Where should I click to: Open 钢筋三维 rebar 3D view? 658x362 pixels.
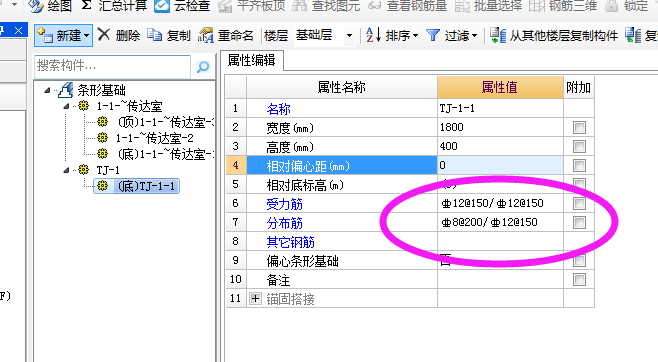(x=562, y=5)
